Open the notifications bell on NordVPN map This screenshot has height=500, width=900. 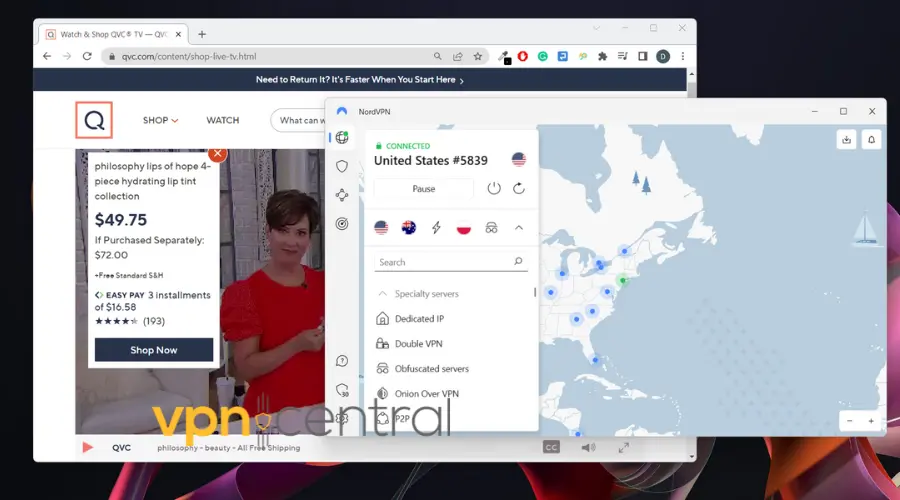click(x=871, y=139)
